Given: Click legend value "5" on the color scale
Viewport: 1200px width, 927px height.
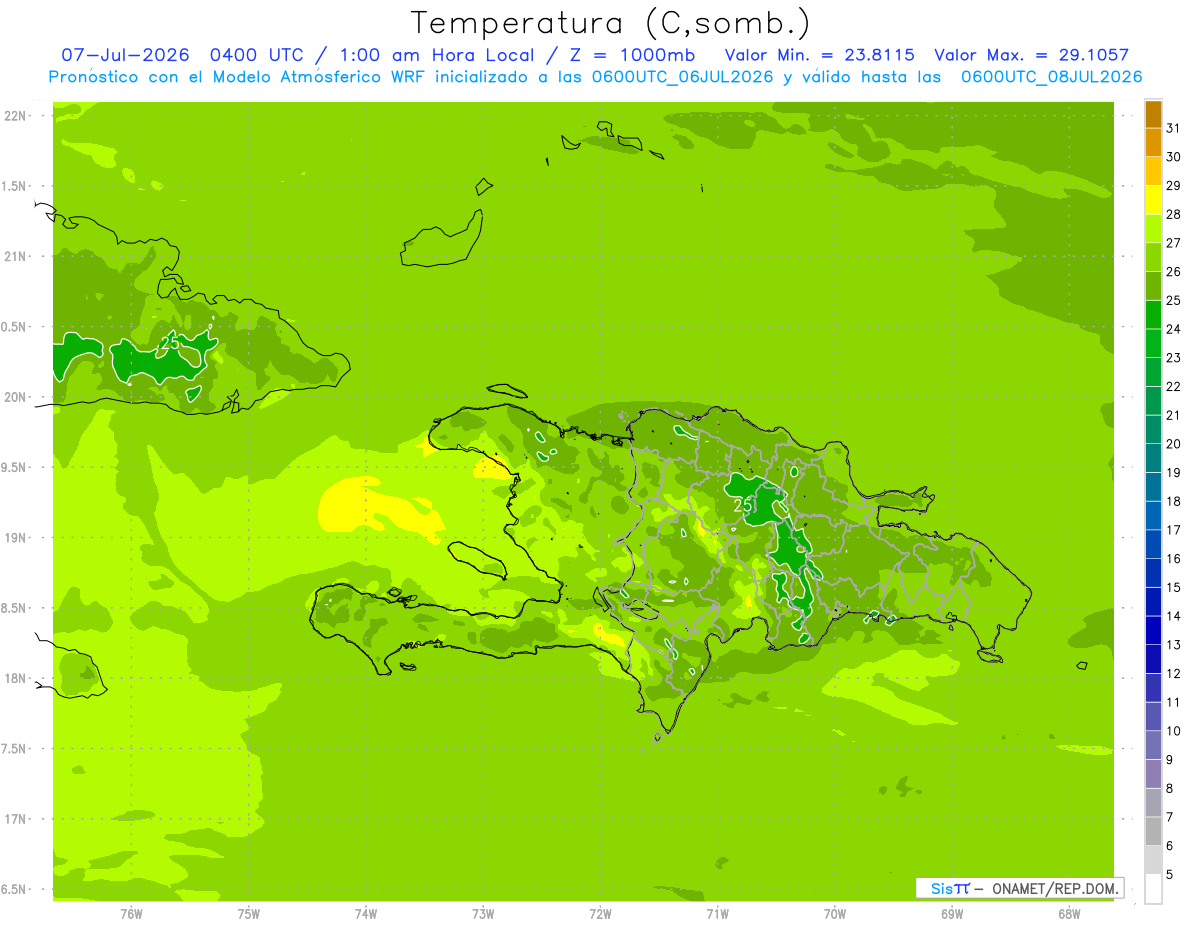Looking at the screenshot, I should pyautogui.click(x=1170, y=875).
